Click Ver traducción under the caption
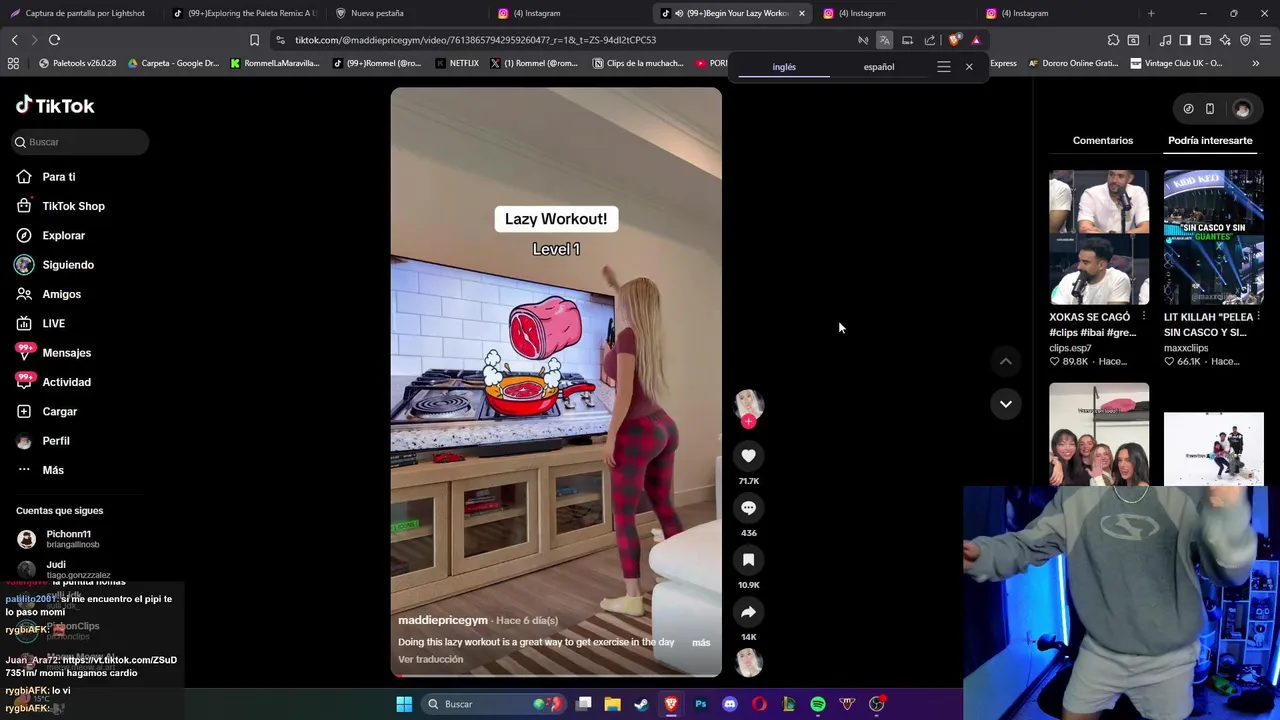 pyautogui.click(x=431, y=659)
